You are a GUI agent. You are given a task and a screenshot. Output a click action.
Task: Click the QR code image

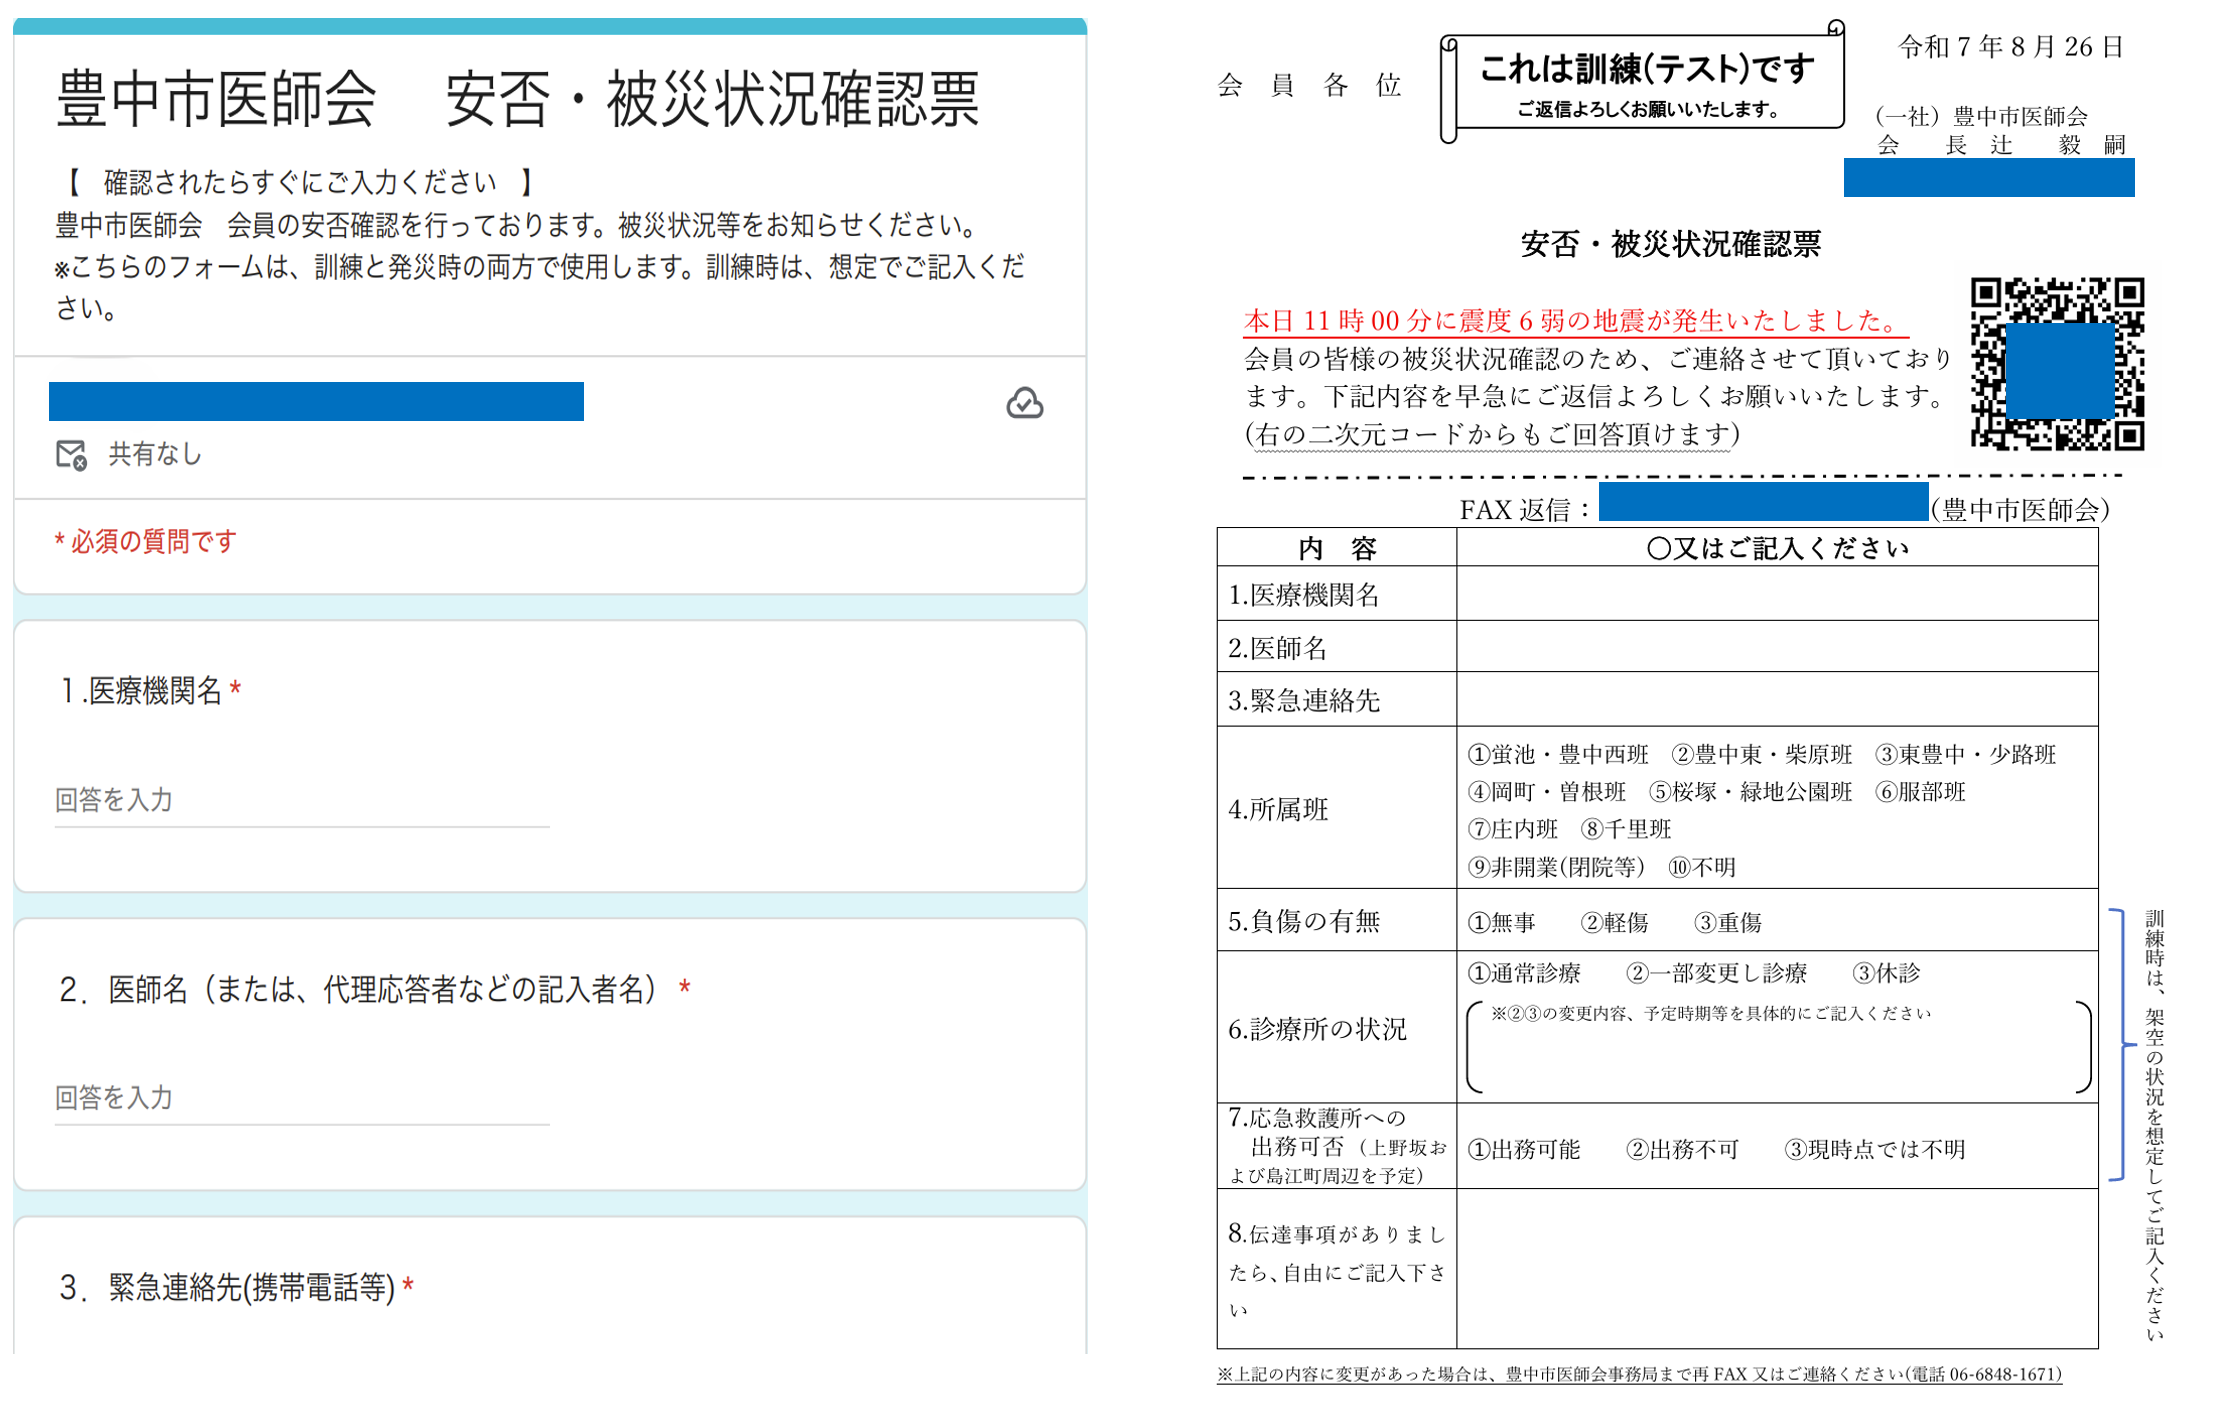click(x=2057, y=364)
